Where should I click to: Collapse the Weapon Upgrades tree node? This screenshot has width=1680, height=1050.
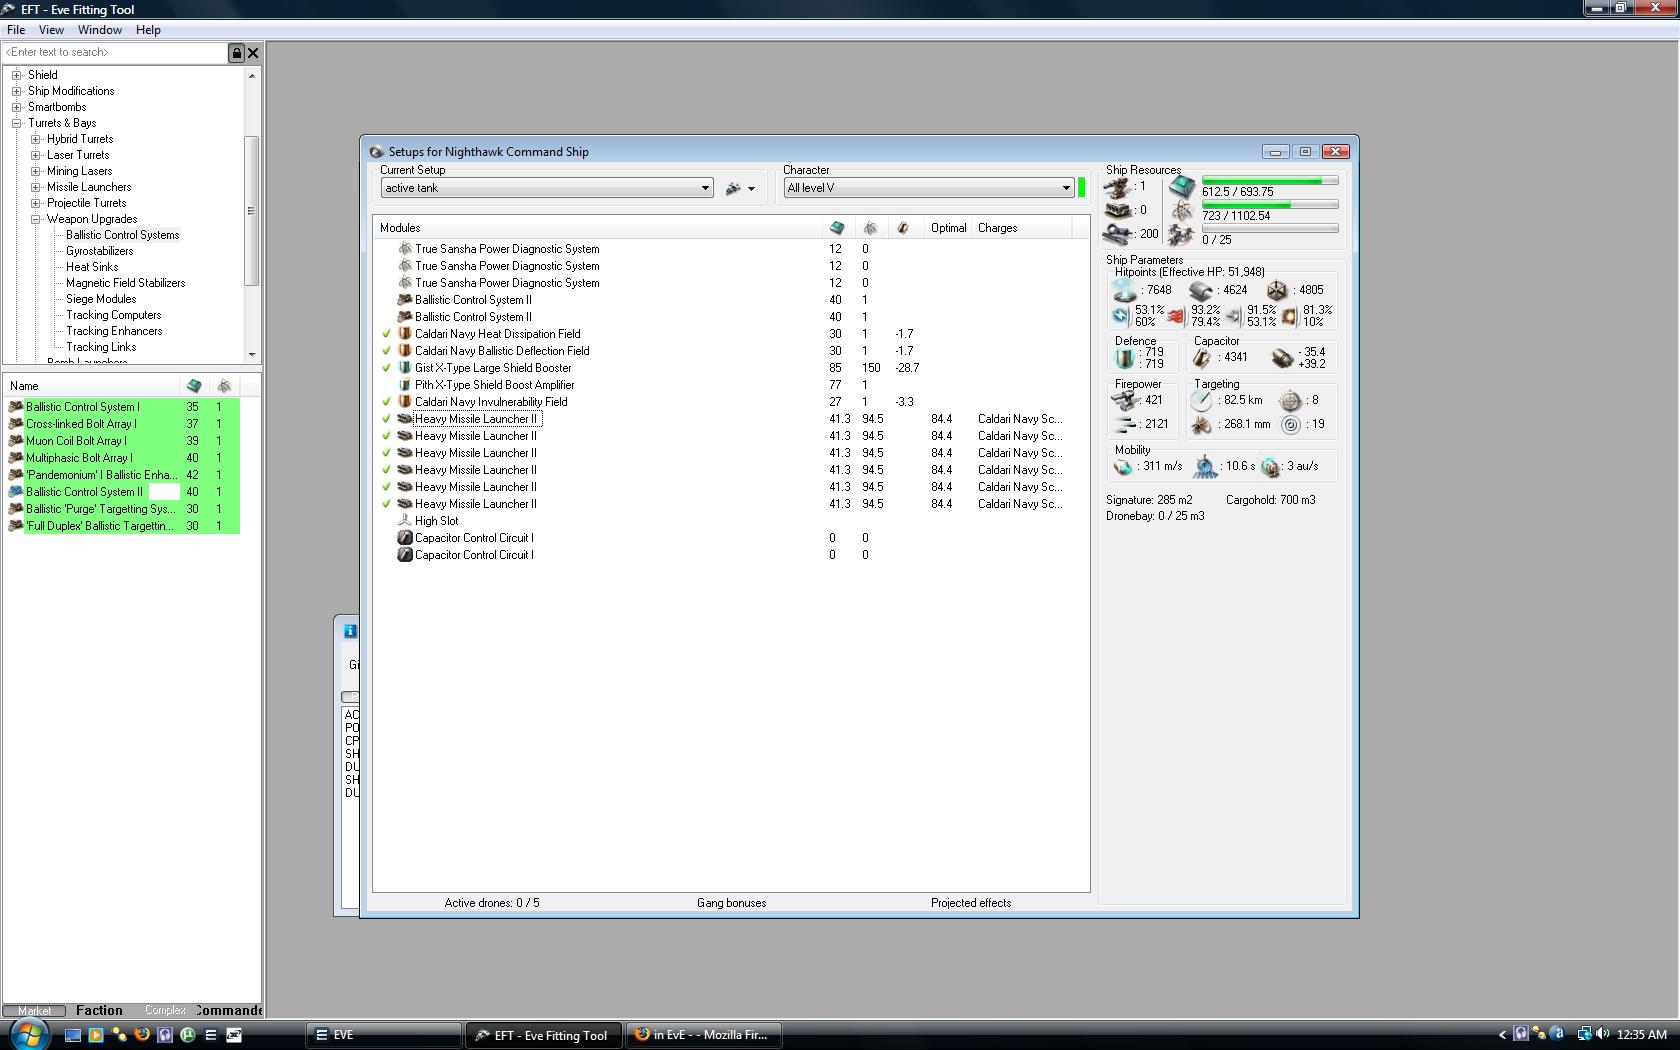[x=35, y=219]
